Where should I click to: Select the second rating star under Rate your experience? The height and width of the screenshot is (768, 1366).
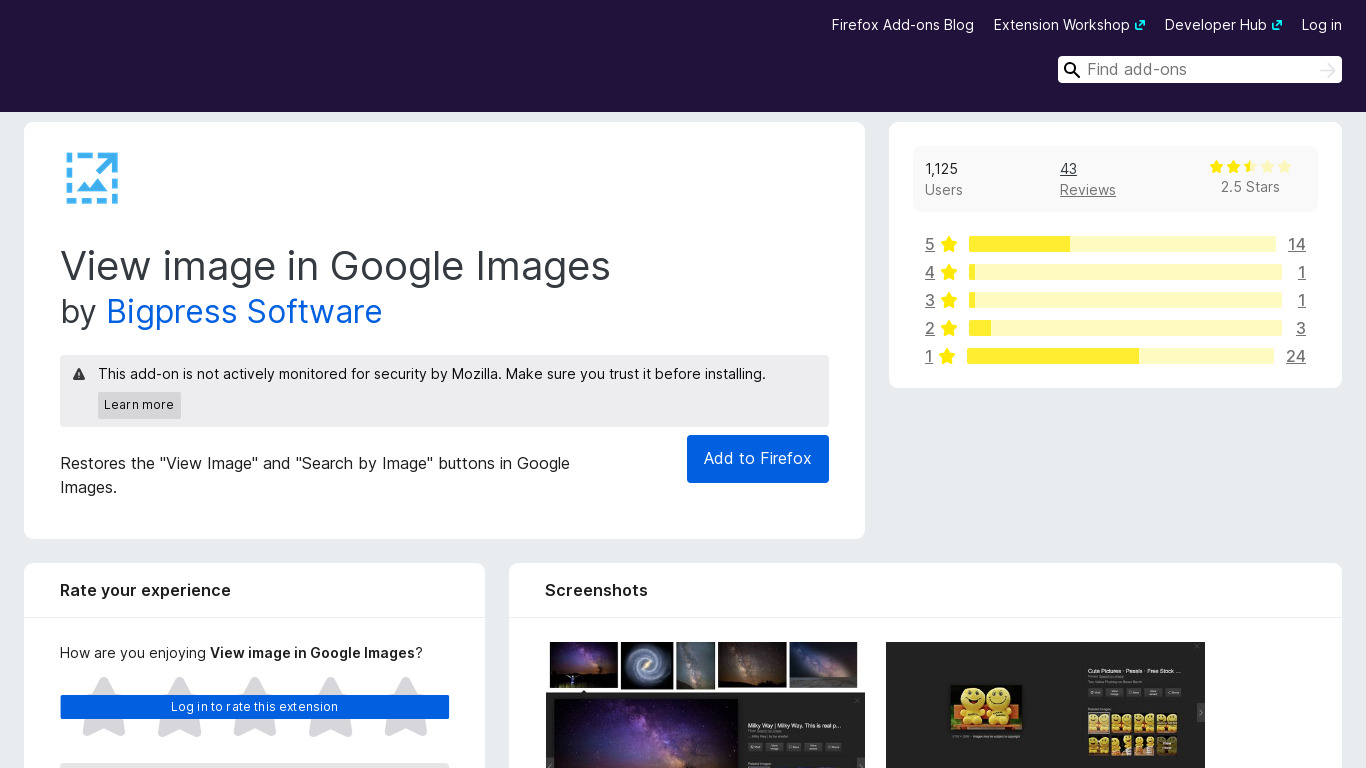pyautogui.click(x=179, y=707)
